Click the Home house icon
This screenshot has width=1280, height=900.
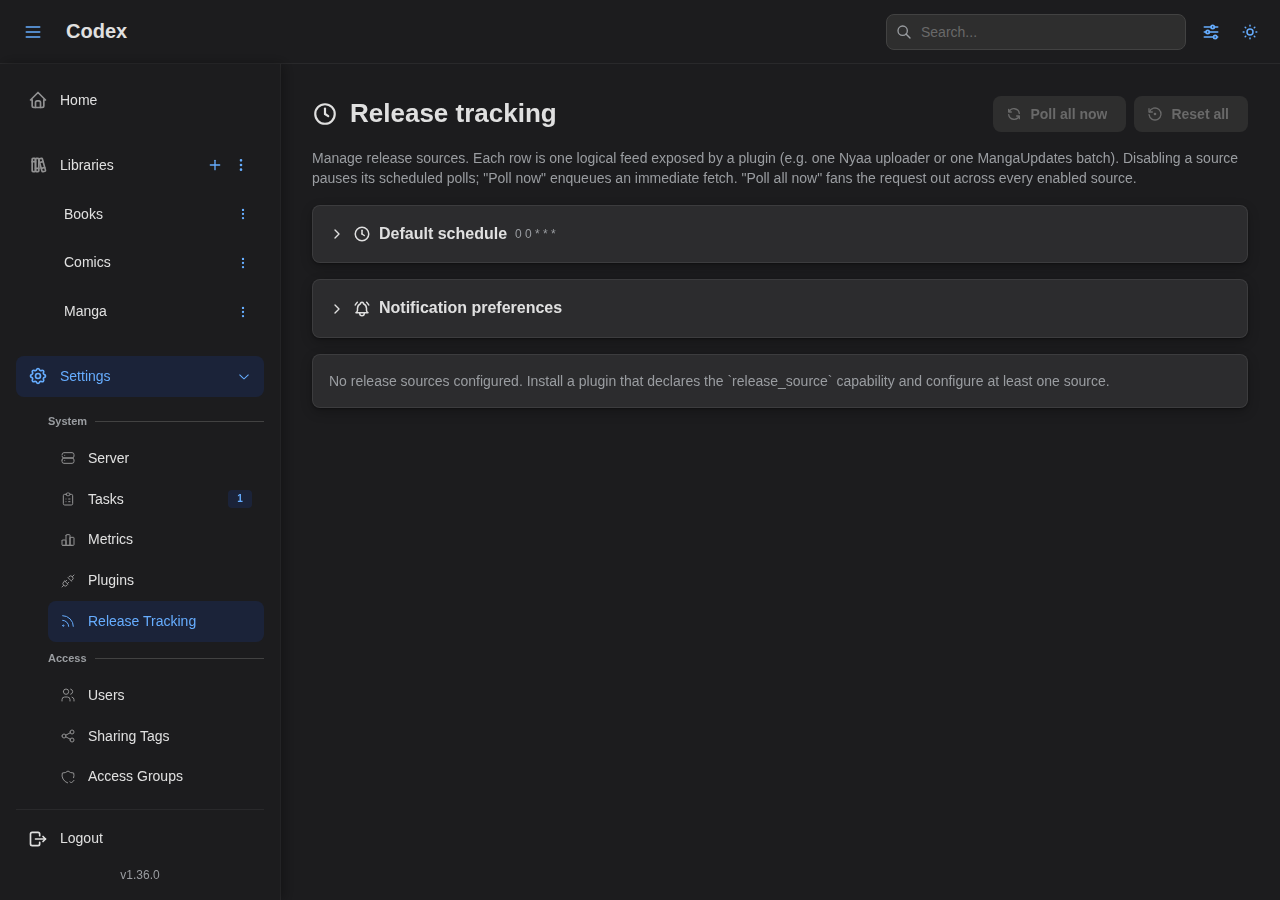(38, 100)
